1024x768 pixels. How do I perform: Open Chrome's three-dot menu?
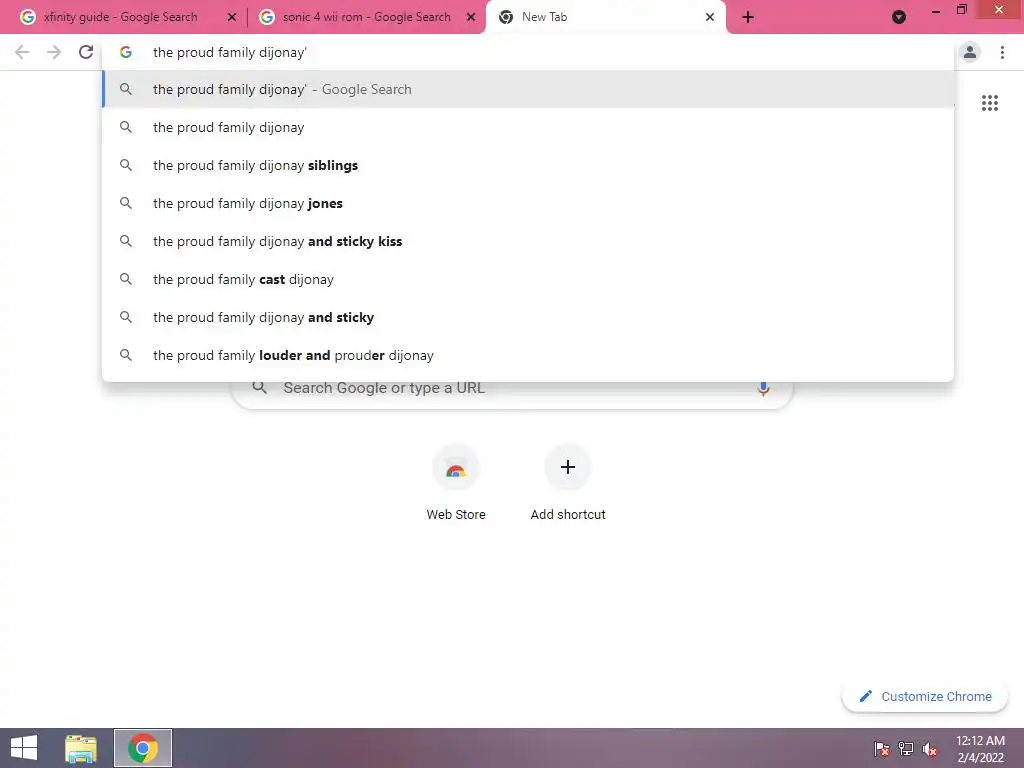point(1002,52)
